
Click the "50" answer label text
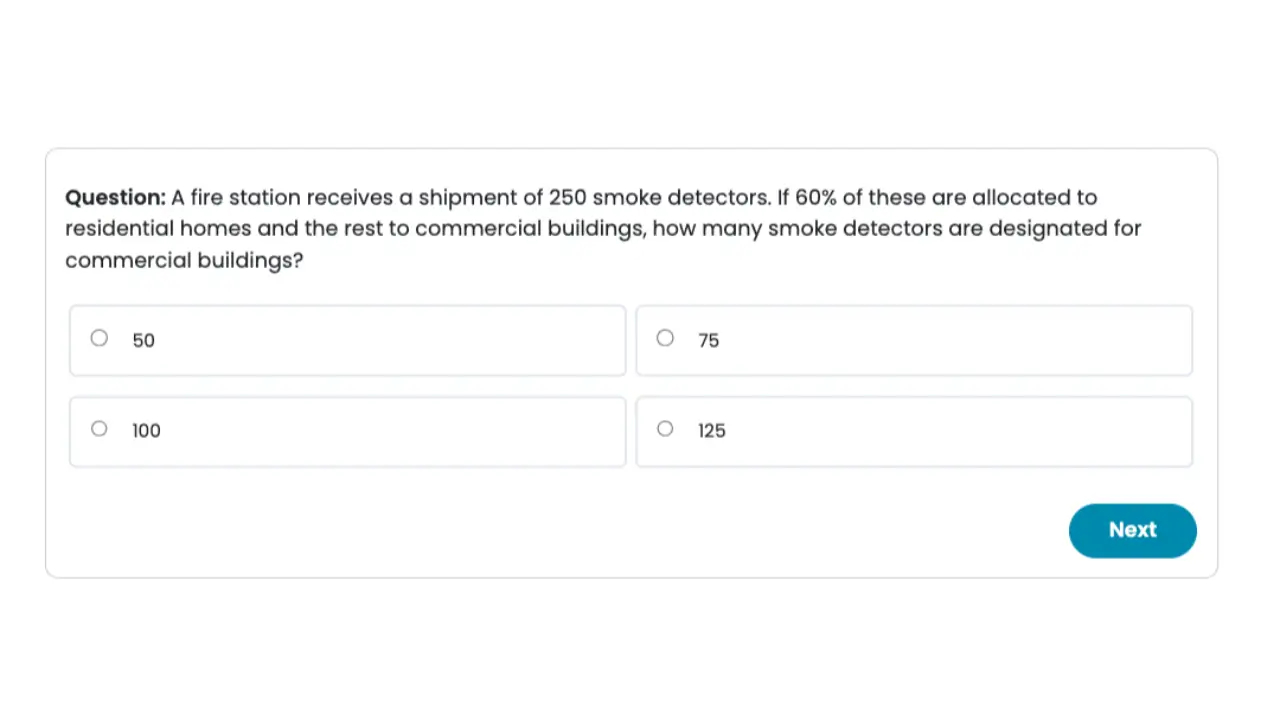[144, 341]
